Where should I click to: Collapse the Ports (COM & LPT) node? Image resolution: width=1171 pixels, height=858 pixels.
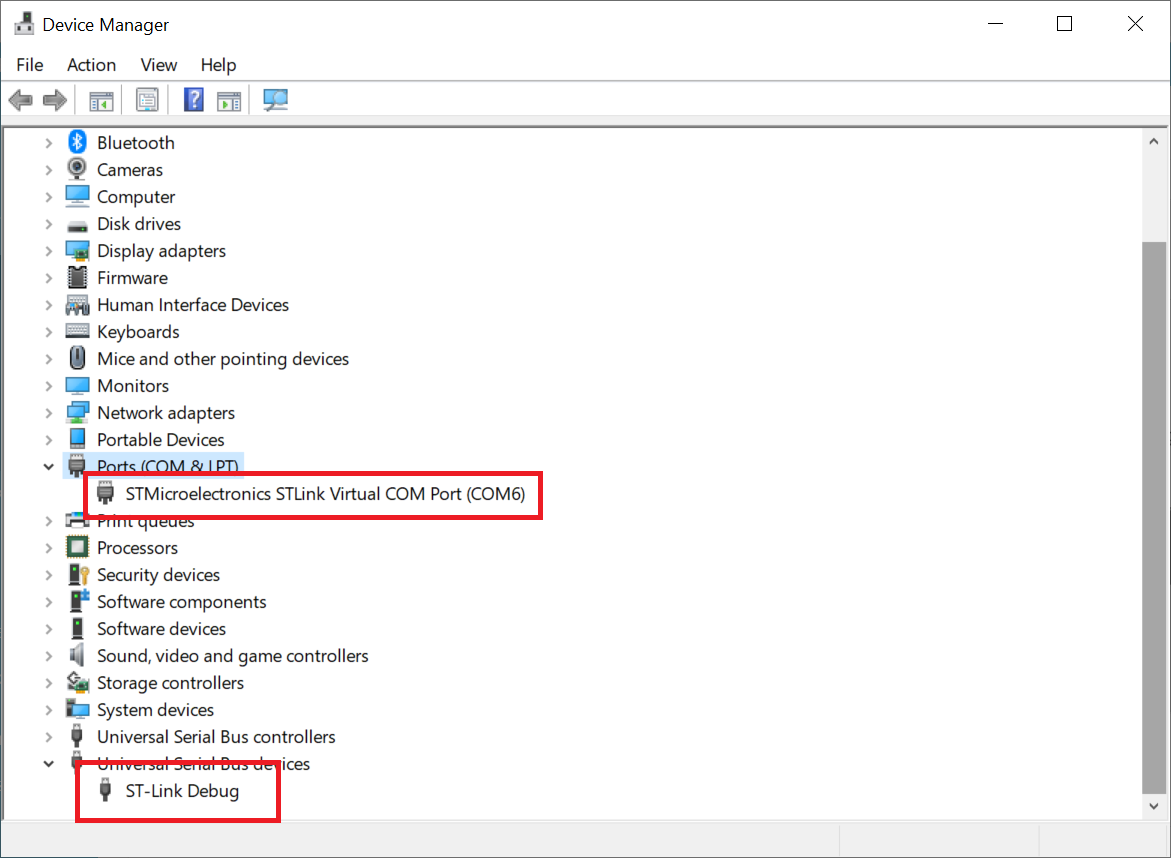point(48,466)
